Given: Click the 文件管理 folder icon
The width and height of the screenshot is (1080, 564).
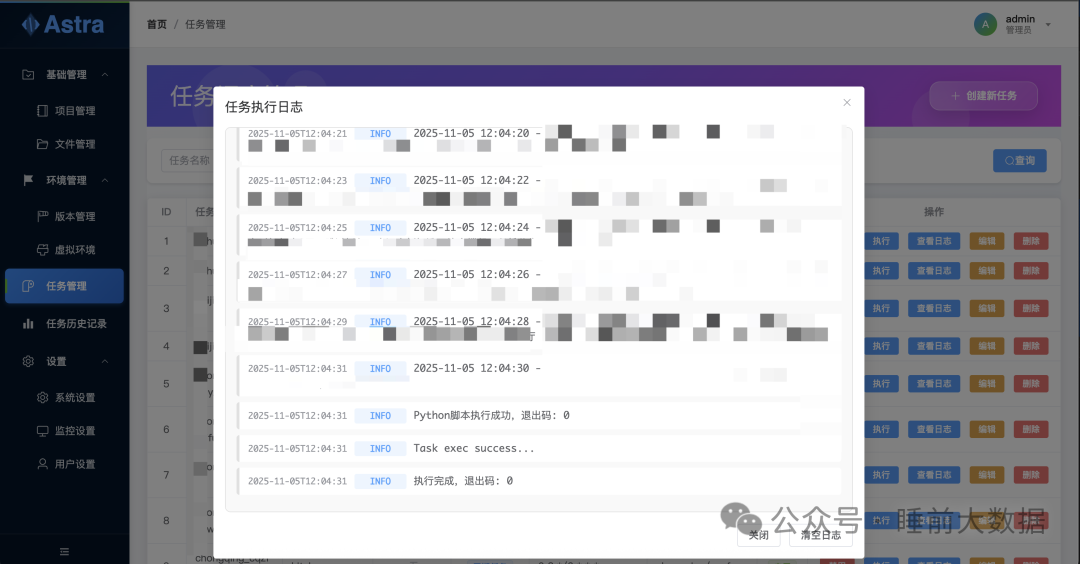Looking at the screenshot, I should (42, 144).
